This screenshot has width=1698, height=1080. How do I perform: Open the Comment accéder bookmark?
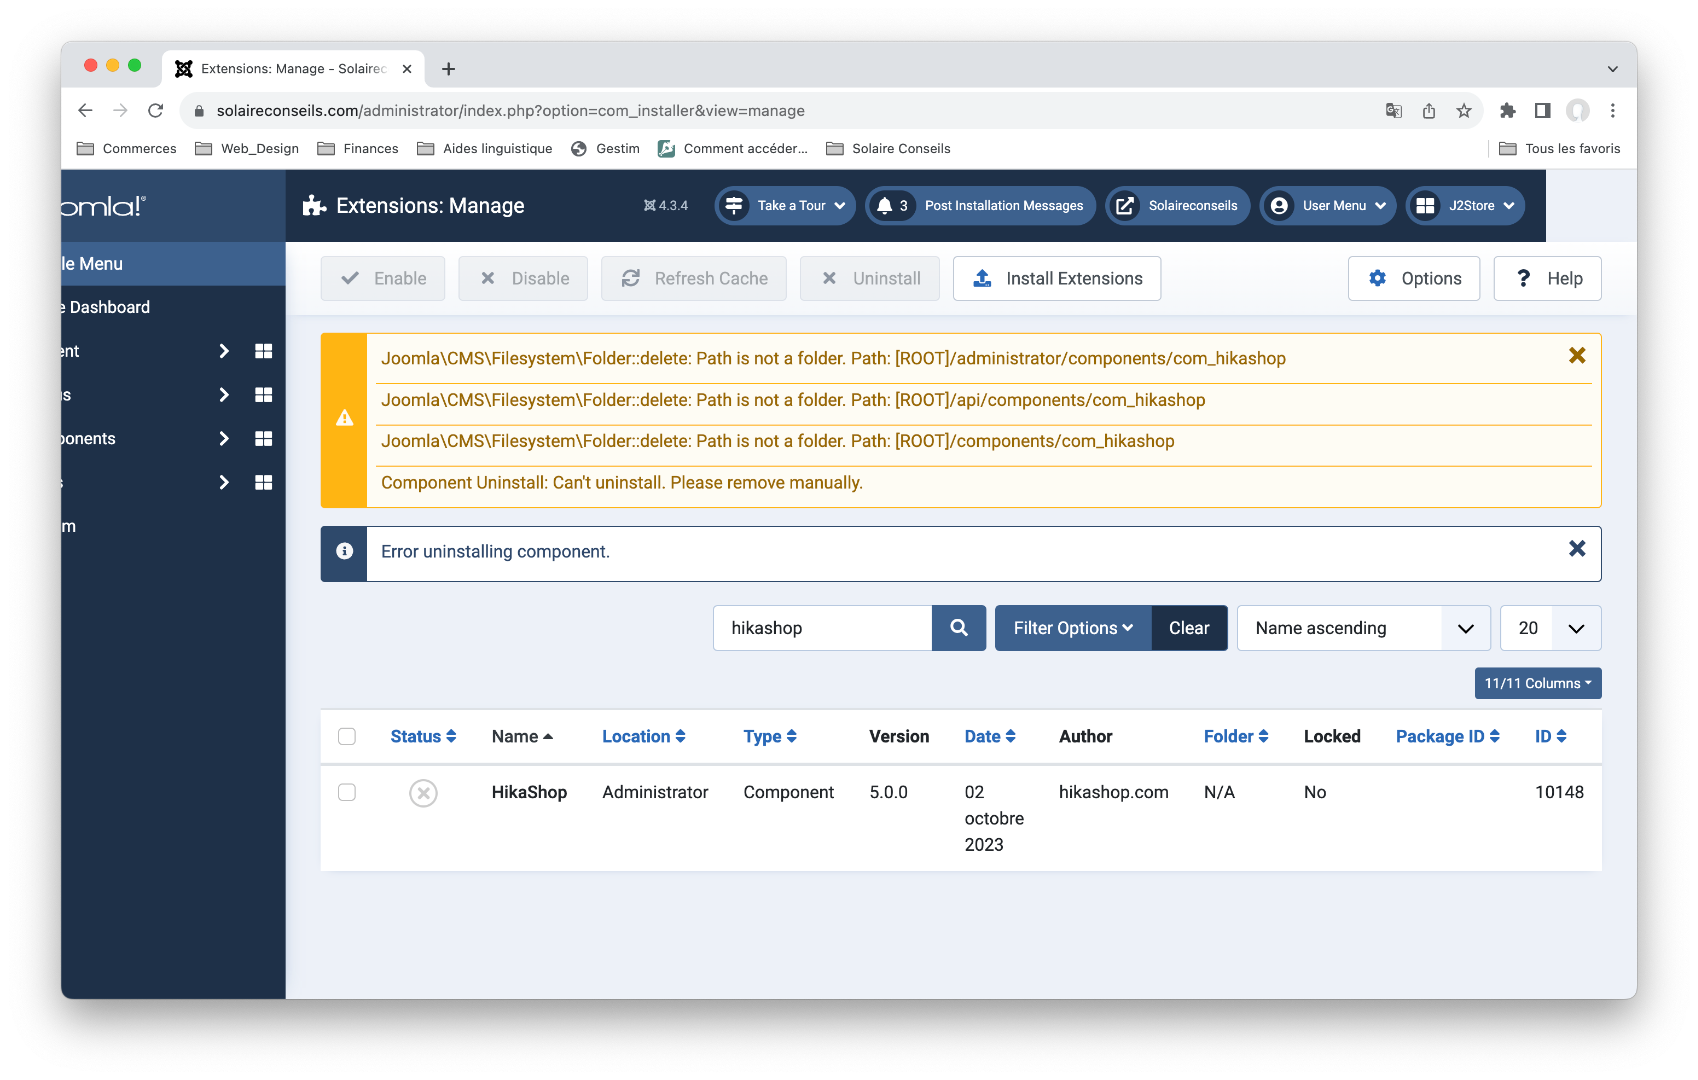pos(733,149)
